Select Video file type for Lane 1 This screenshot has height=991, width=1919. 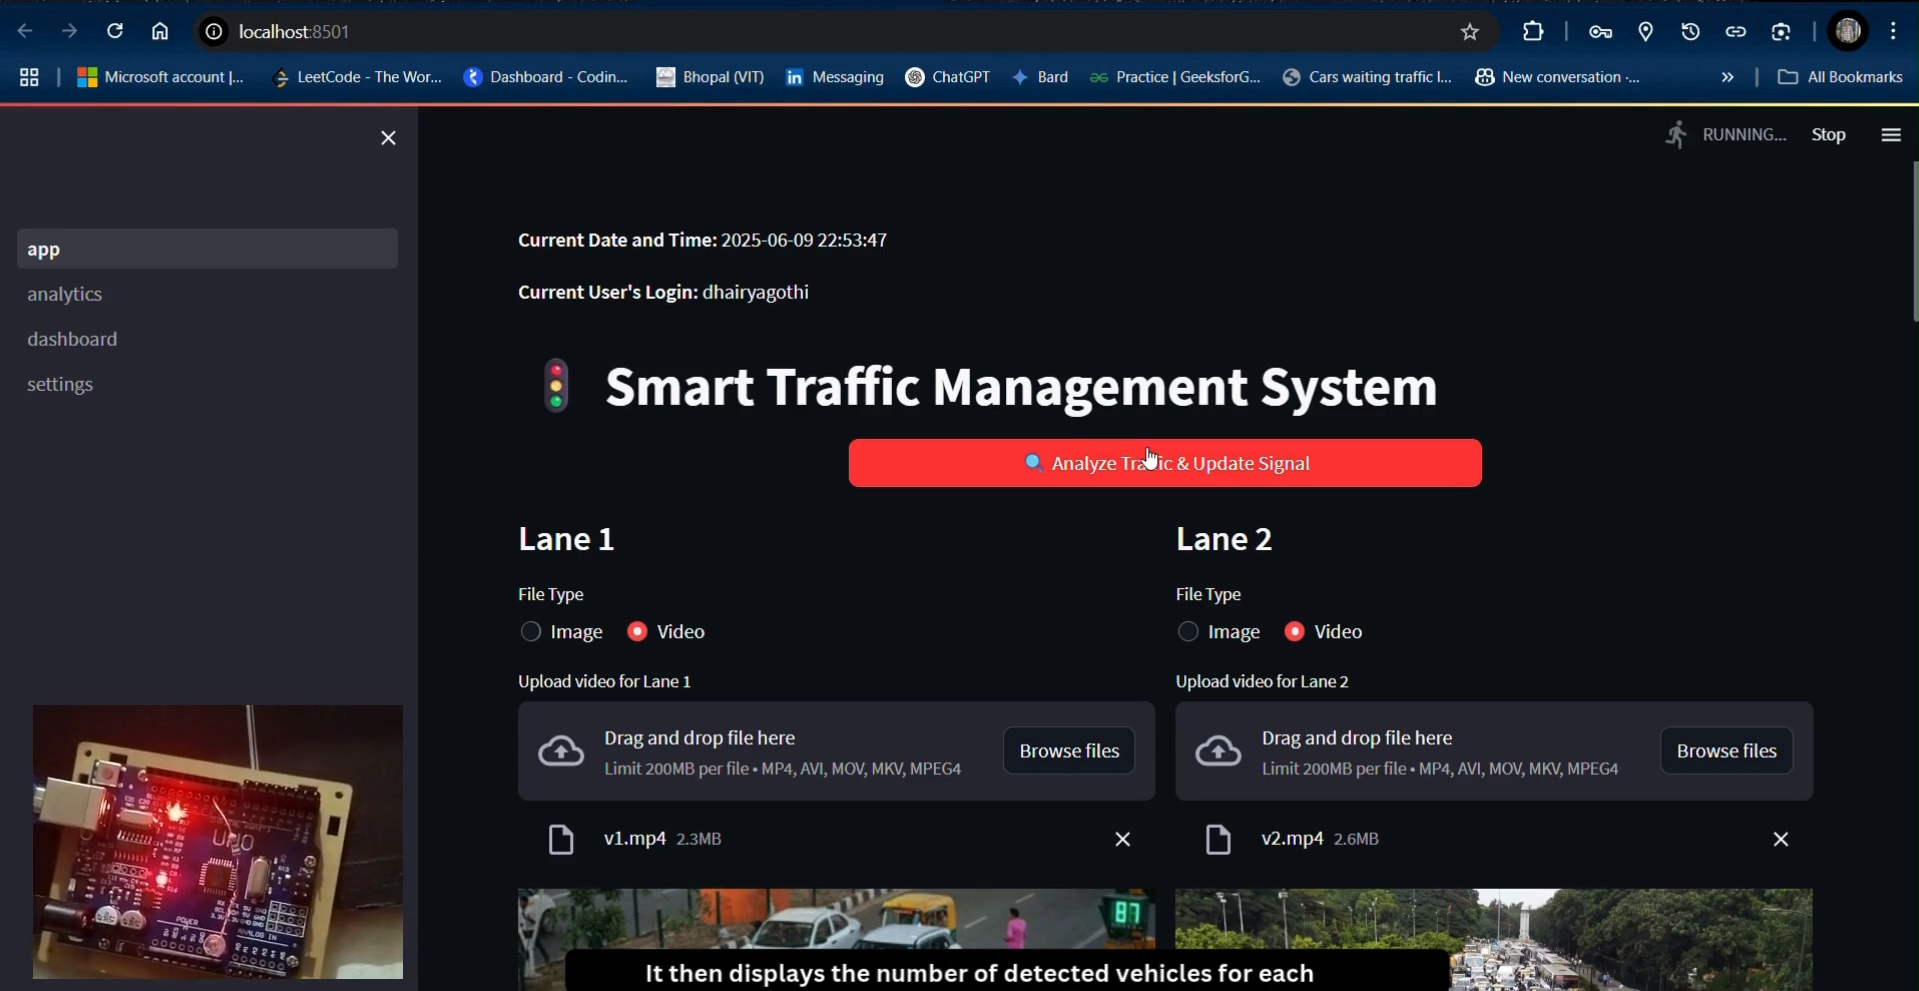(637, 632)
